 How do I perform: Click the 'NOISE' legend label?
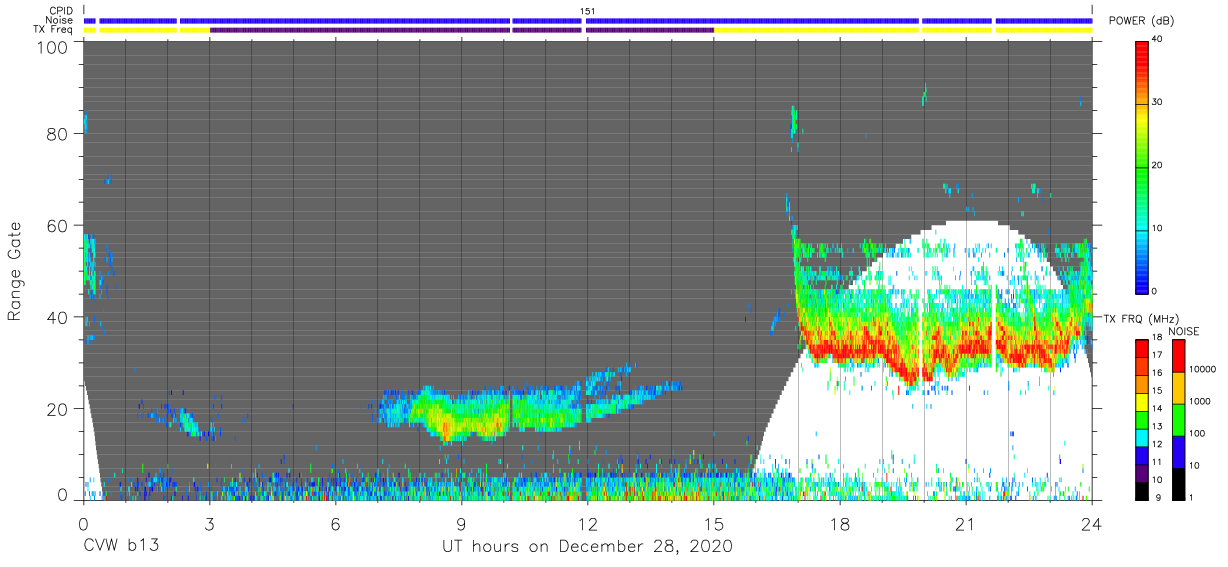(x=1184, y=331)
